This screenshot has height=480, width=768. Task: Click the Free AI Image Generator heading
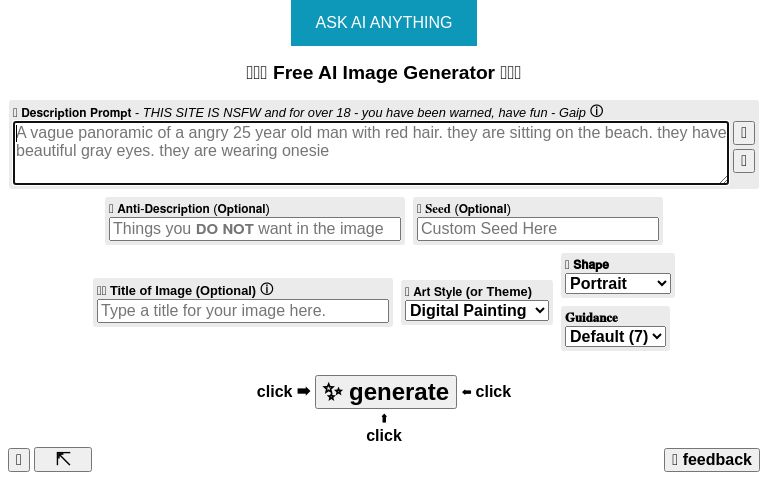(384, 73)
